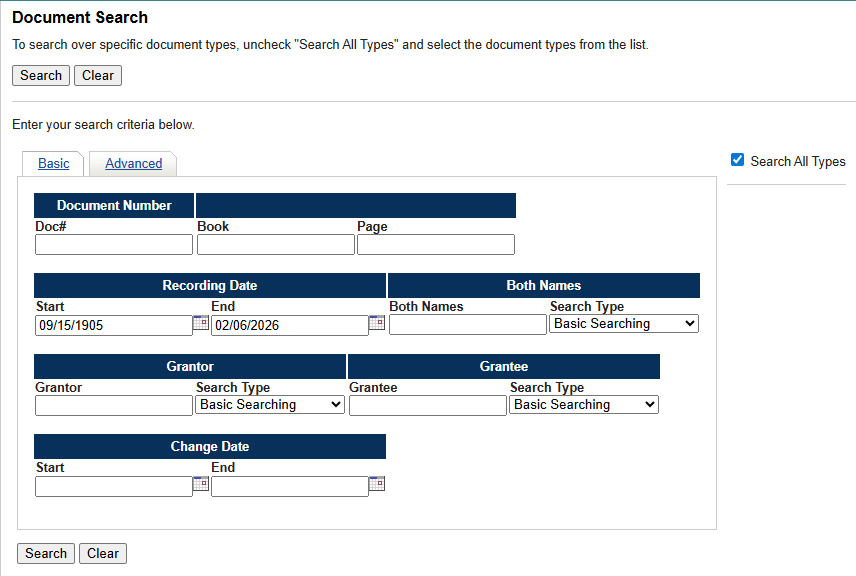Uncheck the Search All Types checkbox

(738, 160)
